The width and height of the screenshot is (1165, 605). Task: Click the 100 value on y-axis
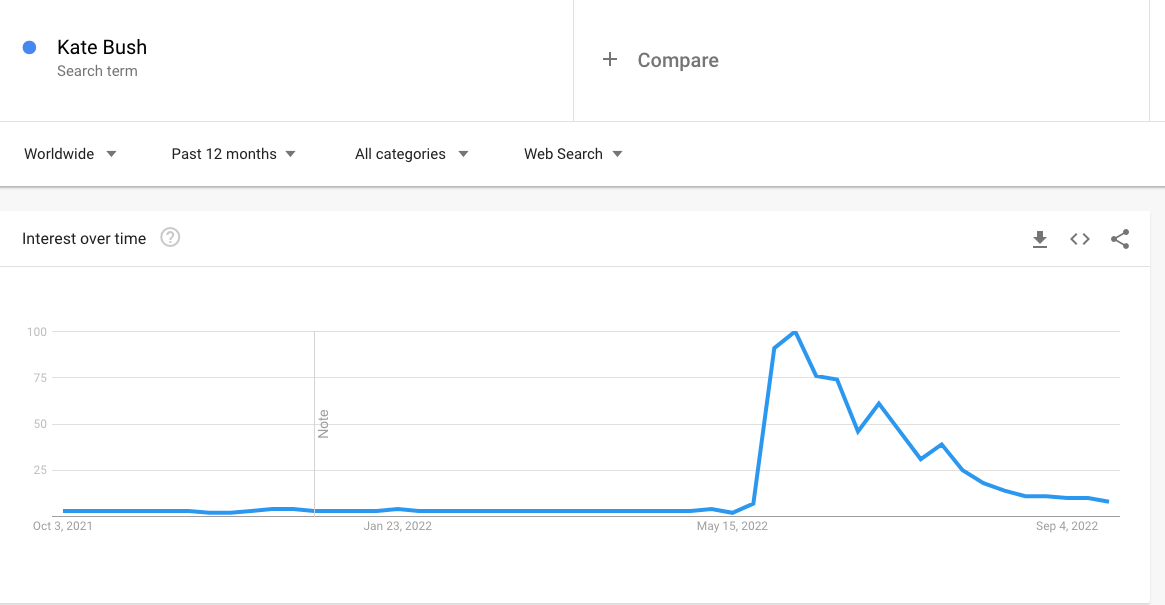tap(38, 331)
